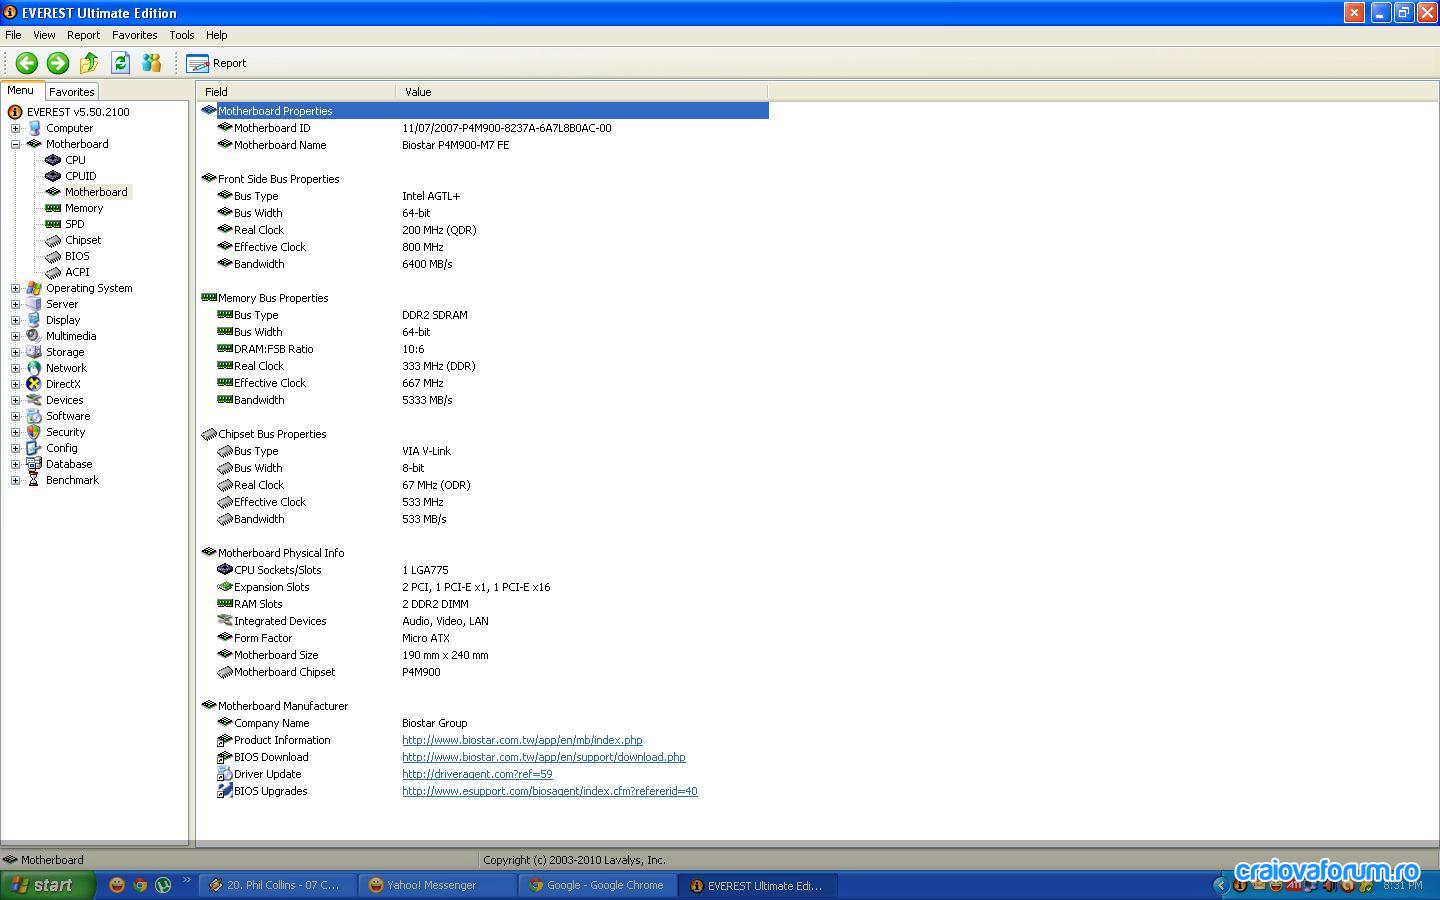Select the CPU chip icon in tree
Viewport: 1440px width, 900px height.
(53, 160)
